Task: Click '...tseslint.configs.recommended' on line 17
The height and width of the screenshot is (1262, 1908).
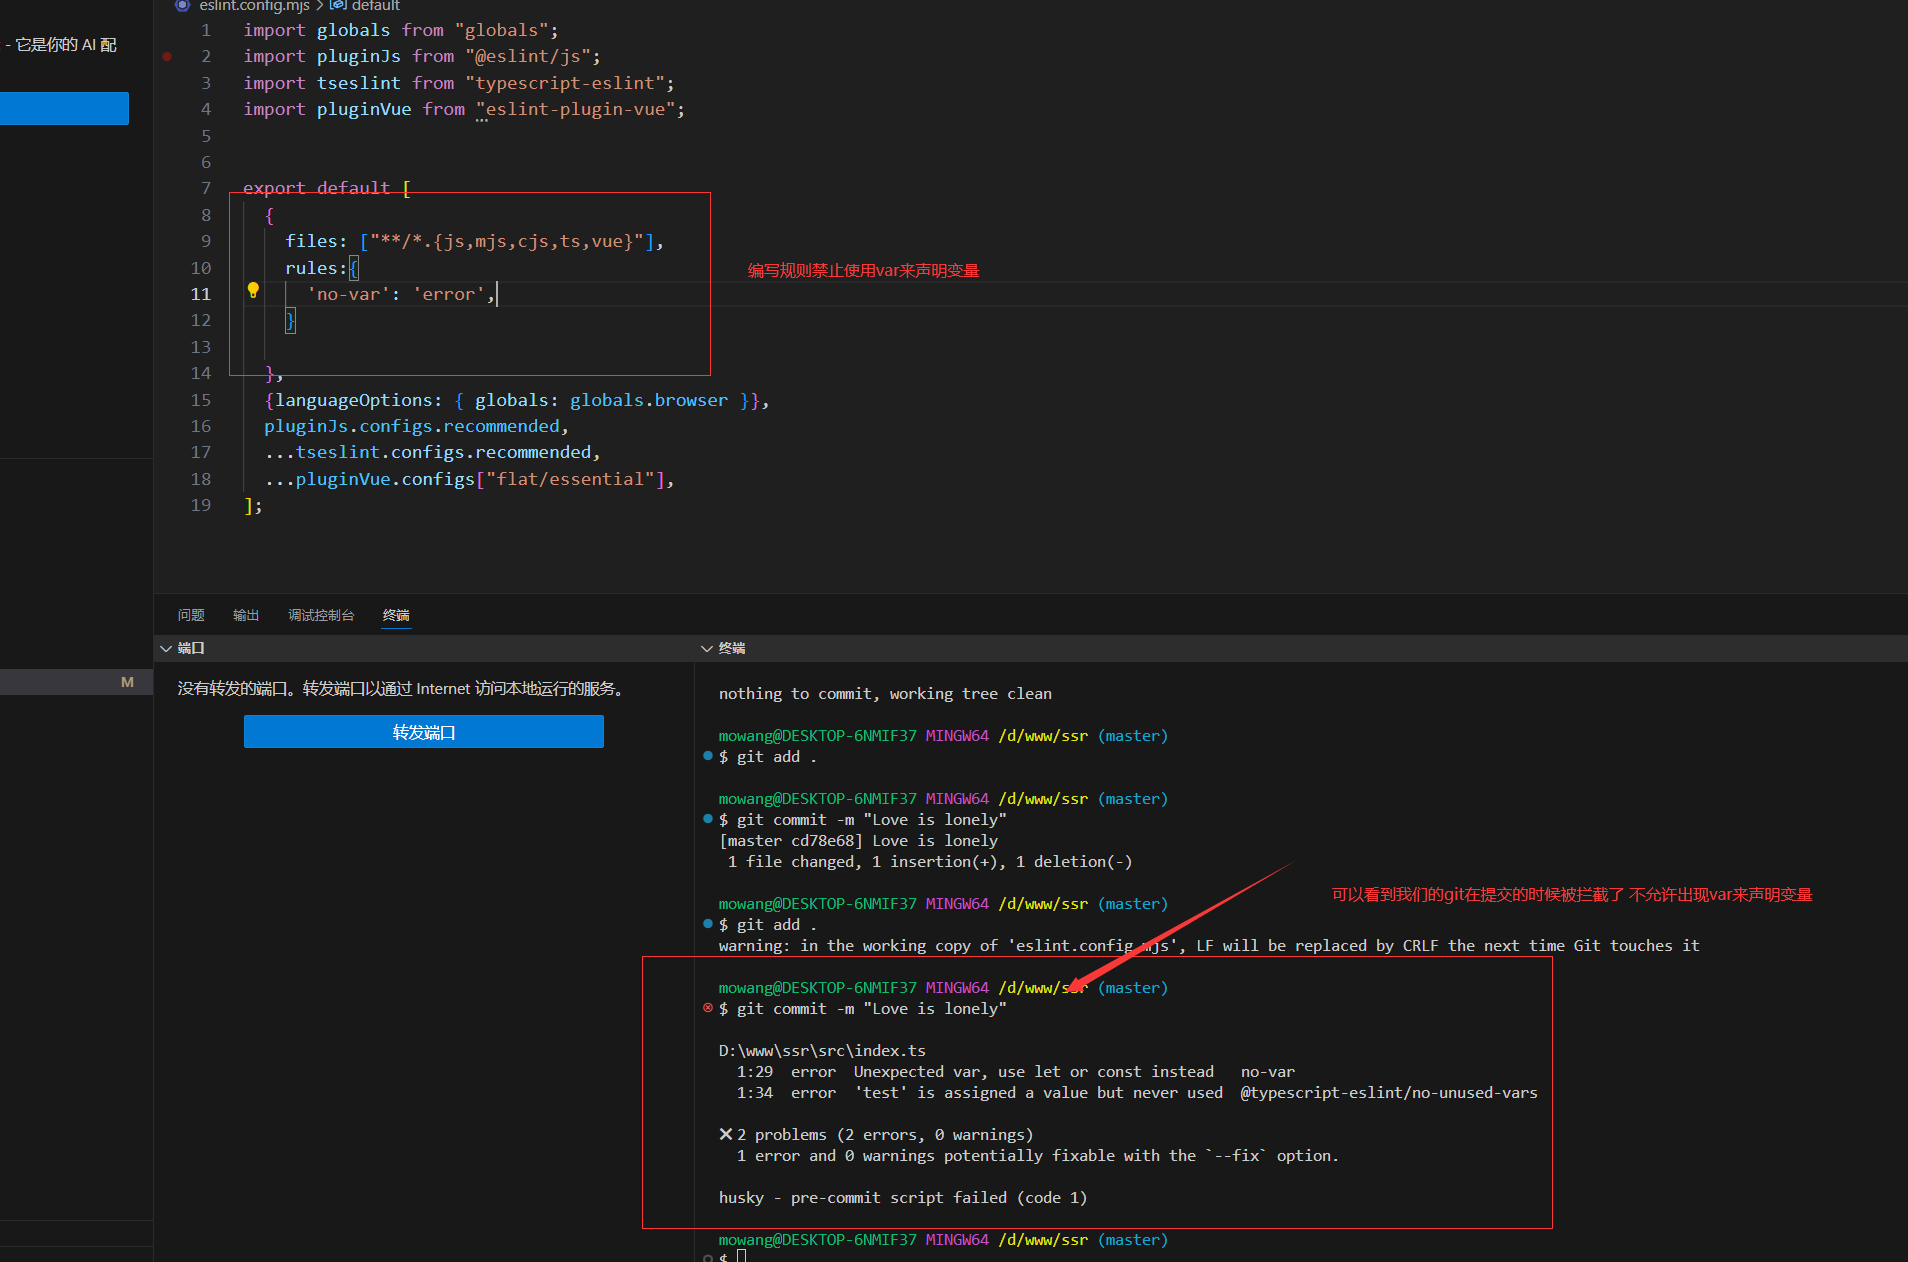Action: pos(428,452)
